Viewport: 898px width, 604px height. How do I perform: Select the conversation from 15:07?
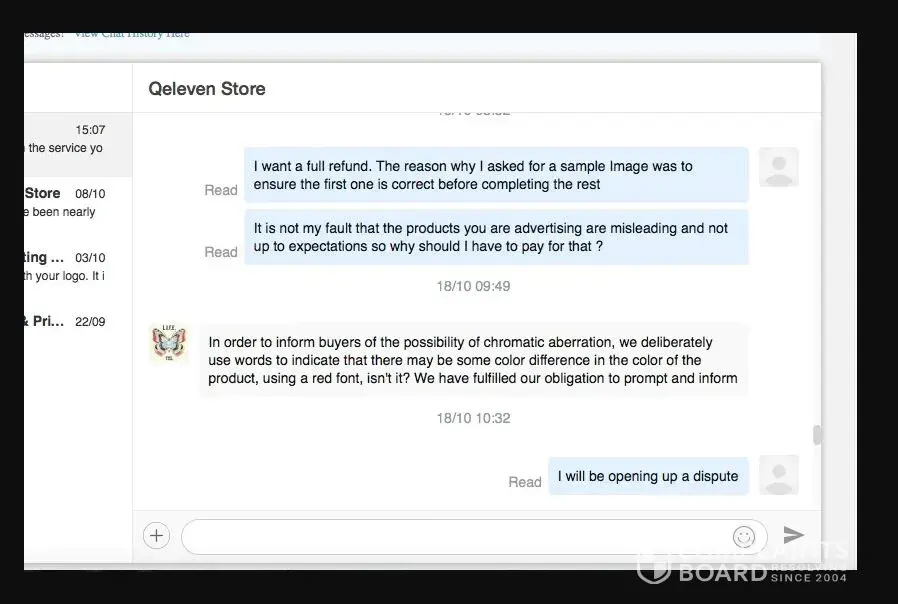[78, 145]
